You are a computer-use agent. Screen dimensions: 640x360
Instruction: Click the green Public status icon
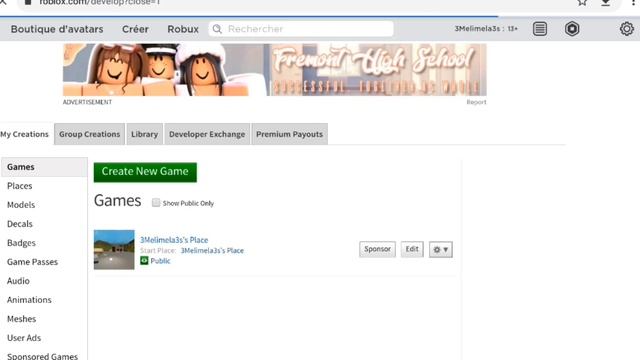tap(144, 260)
